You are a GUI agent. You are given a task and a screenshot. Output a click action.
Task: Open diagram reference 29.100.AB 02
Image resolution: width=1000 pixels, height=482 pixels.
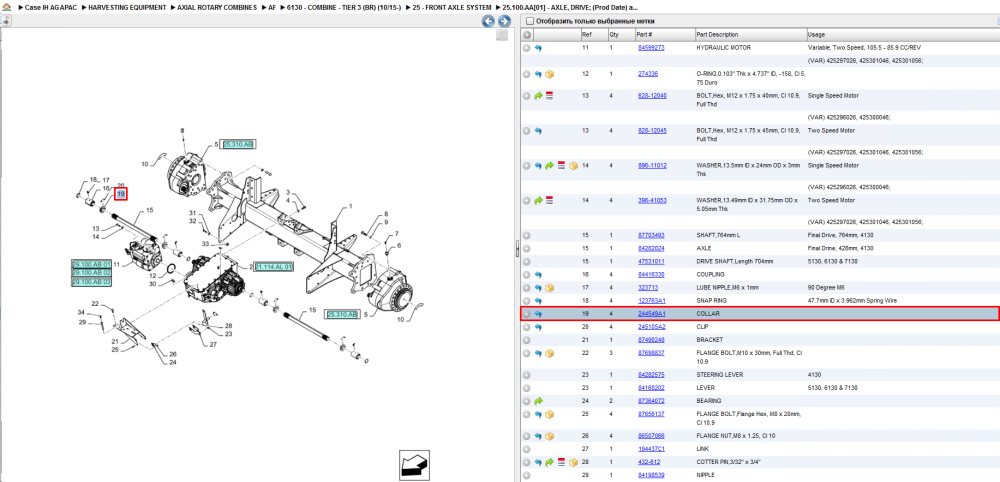91,273
